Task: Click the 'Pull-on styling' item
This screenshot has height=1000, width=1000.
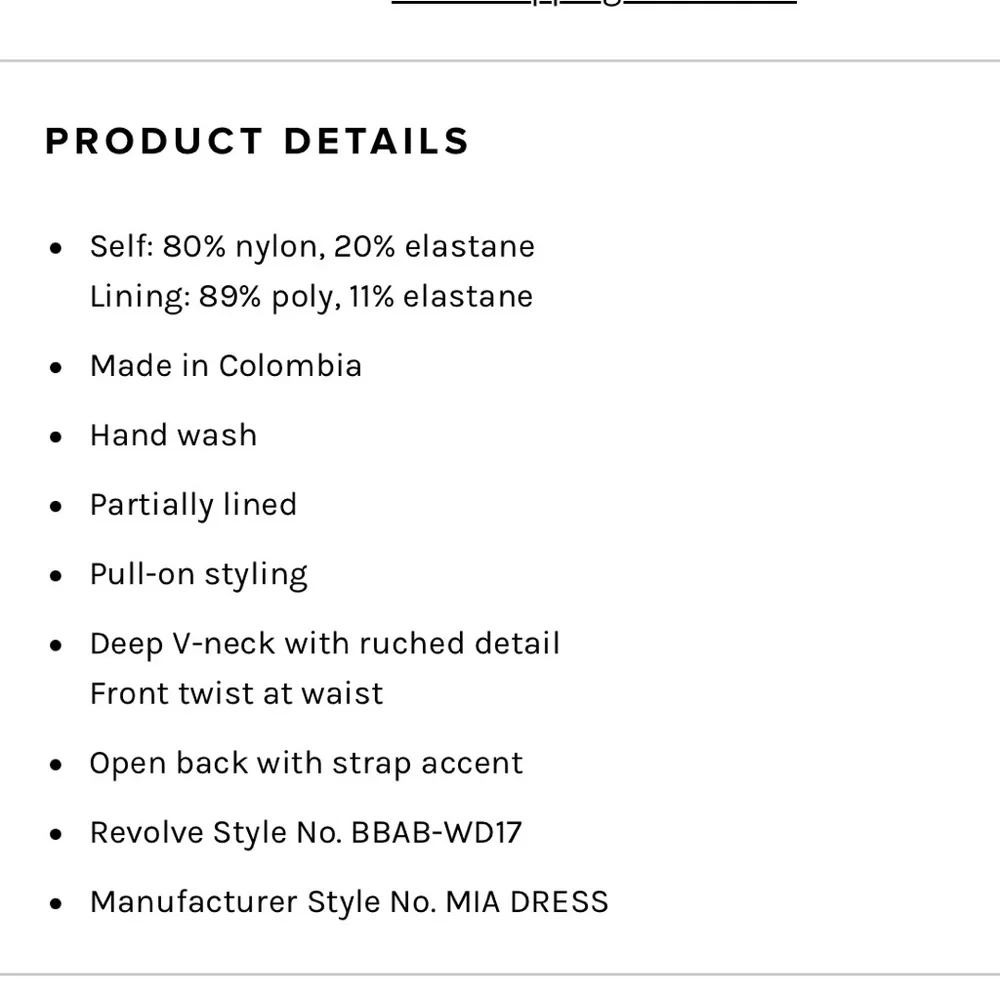Action: tap(199, 575)
